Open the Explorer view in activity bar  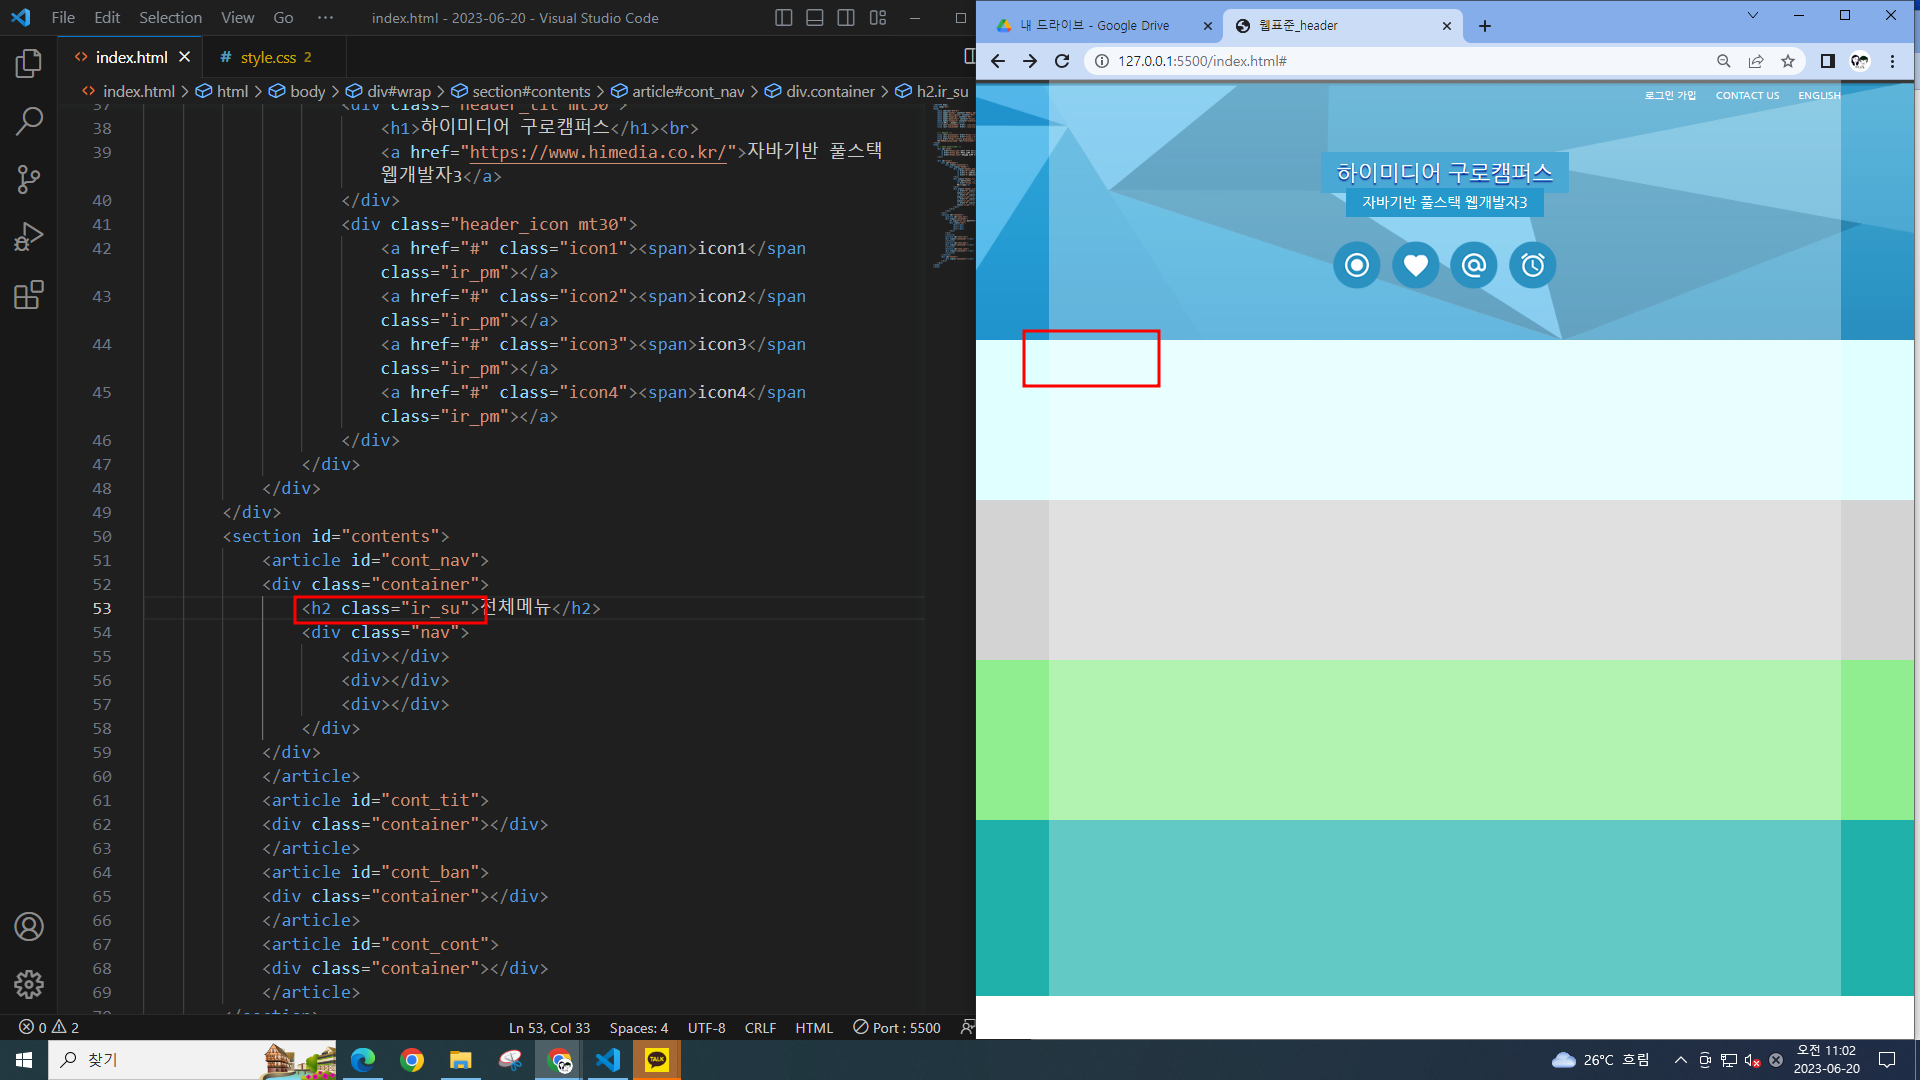click(28, 64)
